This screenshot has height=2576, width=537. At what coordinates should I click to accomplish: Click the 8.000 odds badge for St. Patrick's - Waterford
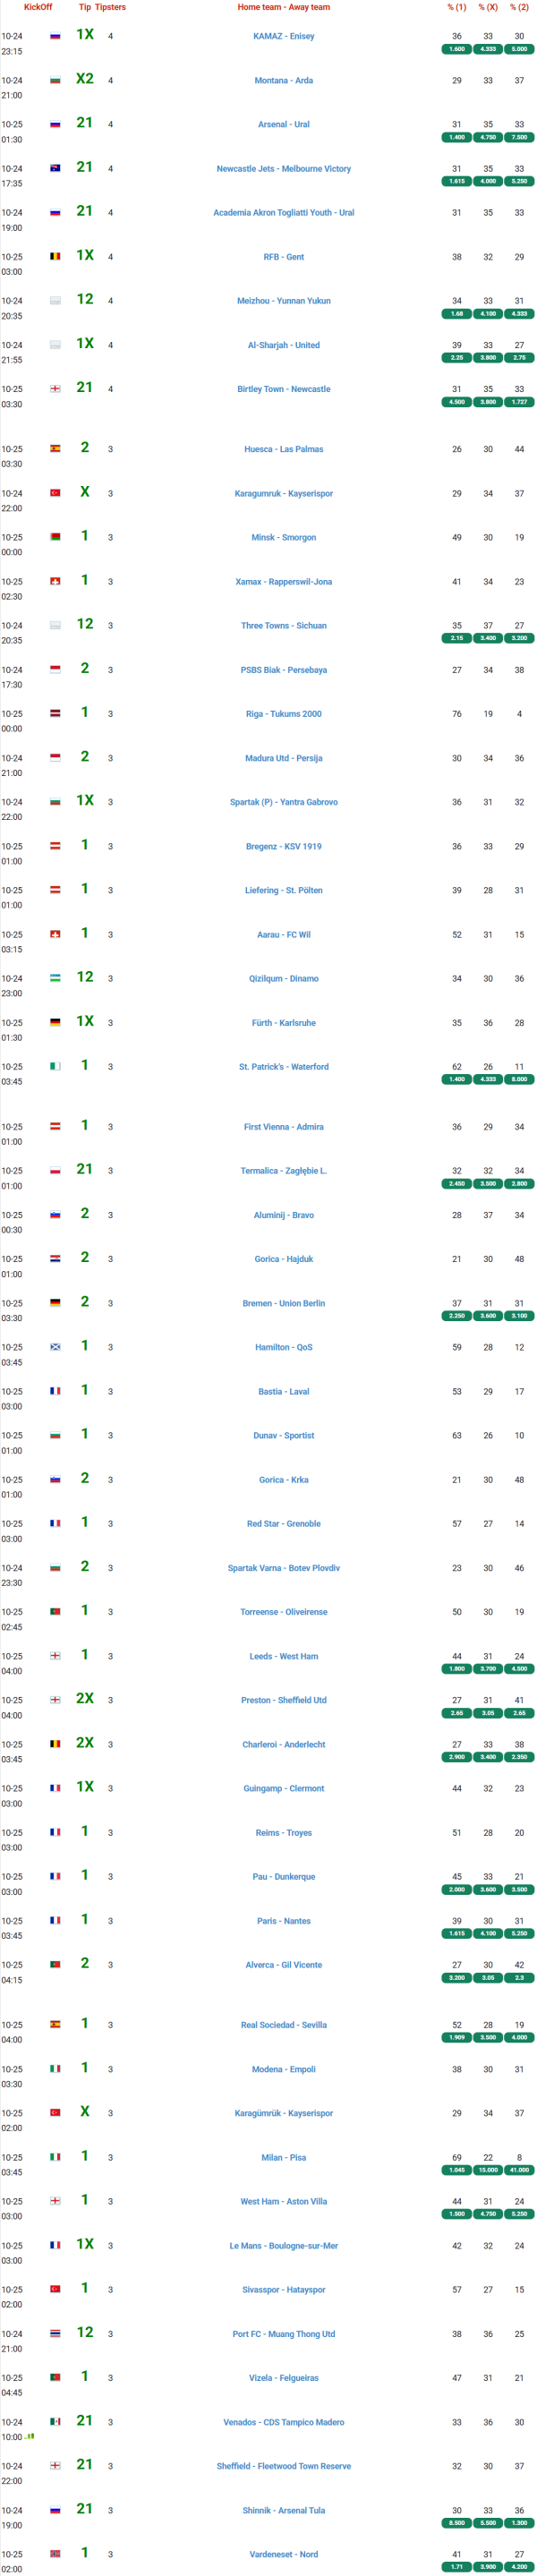coord(519,1079)
